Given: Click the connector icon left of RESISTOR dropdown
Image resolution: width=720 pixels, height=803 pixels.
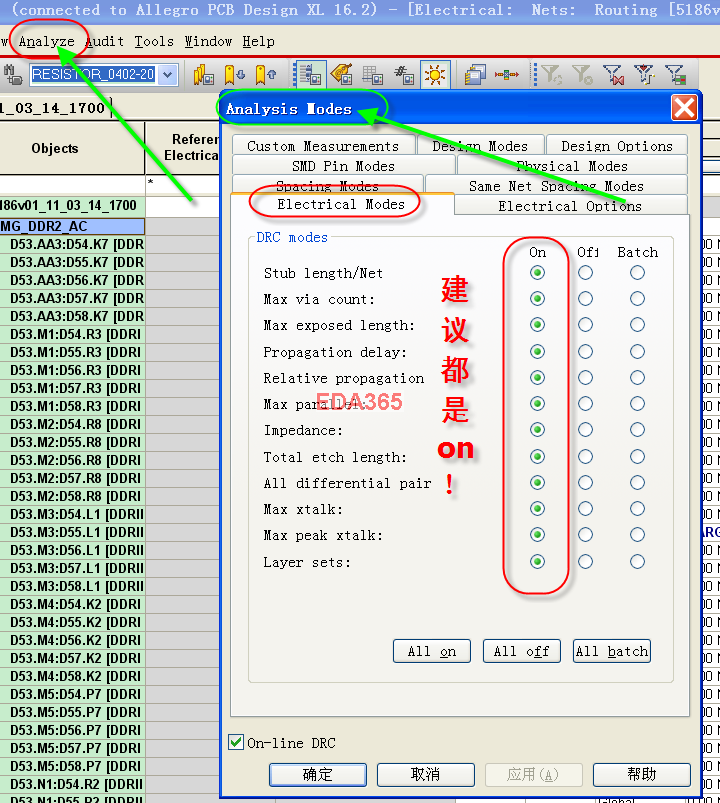Looking at the screenshot, I should 13,75.
